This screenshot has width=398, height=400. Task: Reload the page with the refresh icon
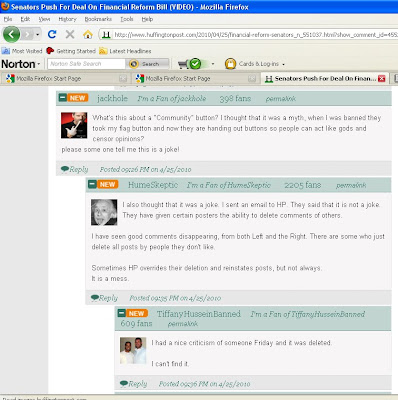pos(52,34)
